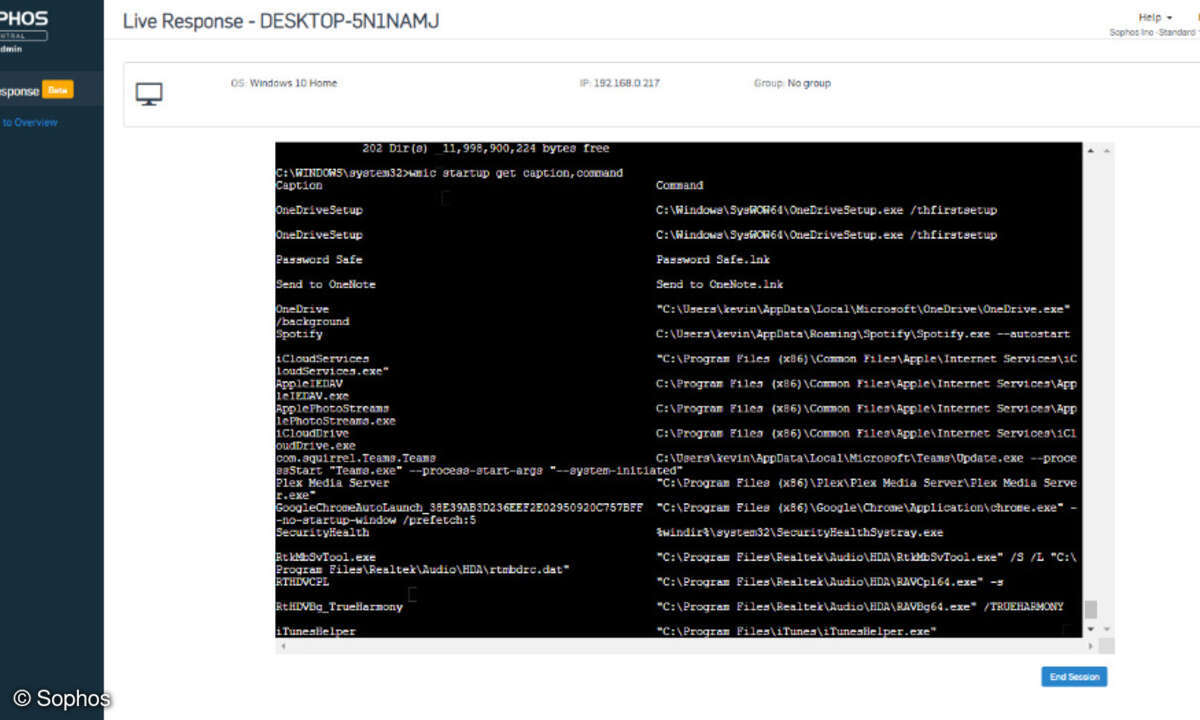Click the "Plex Media Server" caption entry
Screen dimensions: 1200x720
point(333,483)
